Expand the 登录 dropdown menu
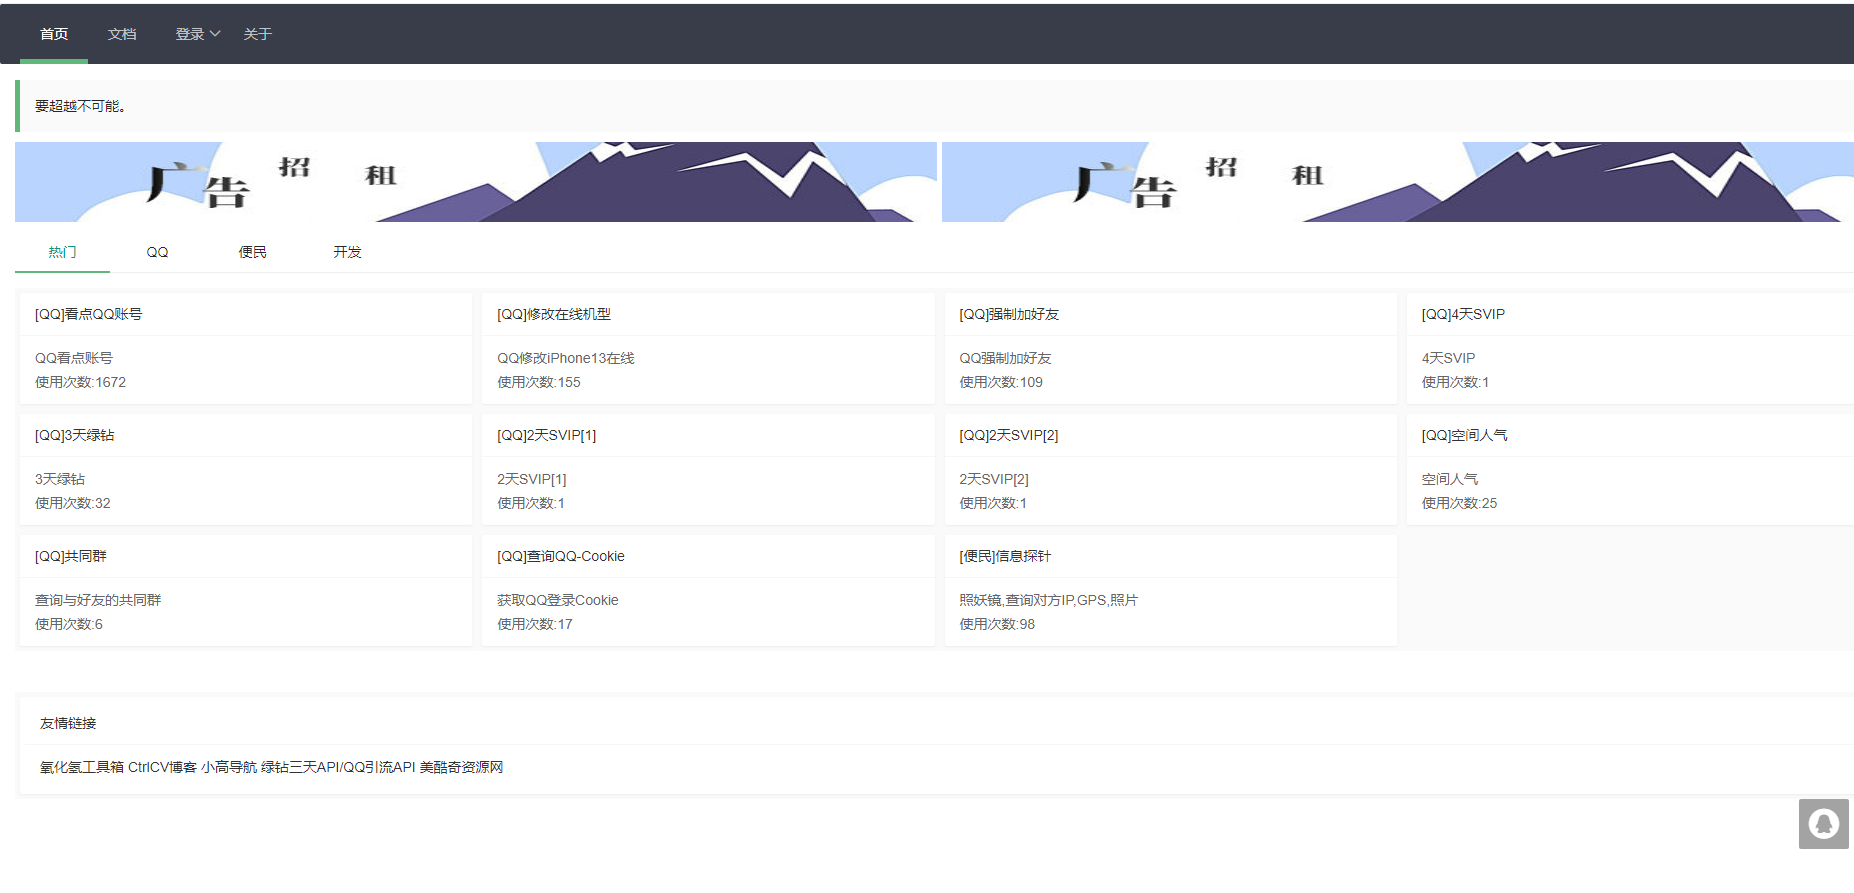The image size is (1854, 893). pos(197,34)
